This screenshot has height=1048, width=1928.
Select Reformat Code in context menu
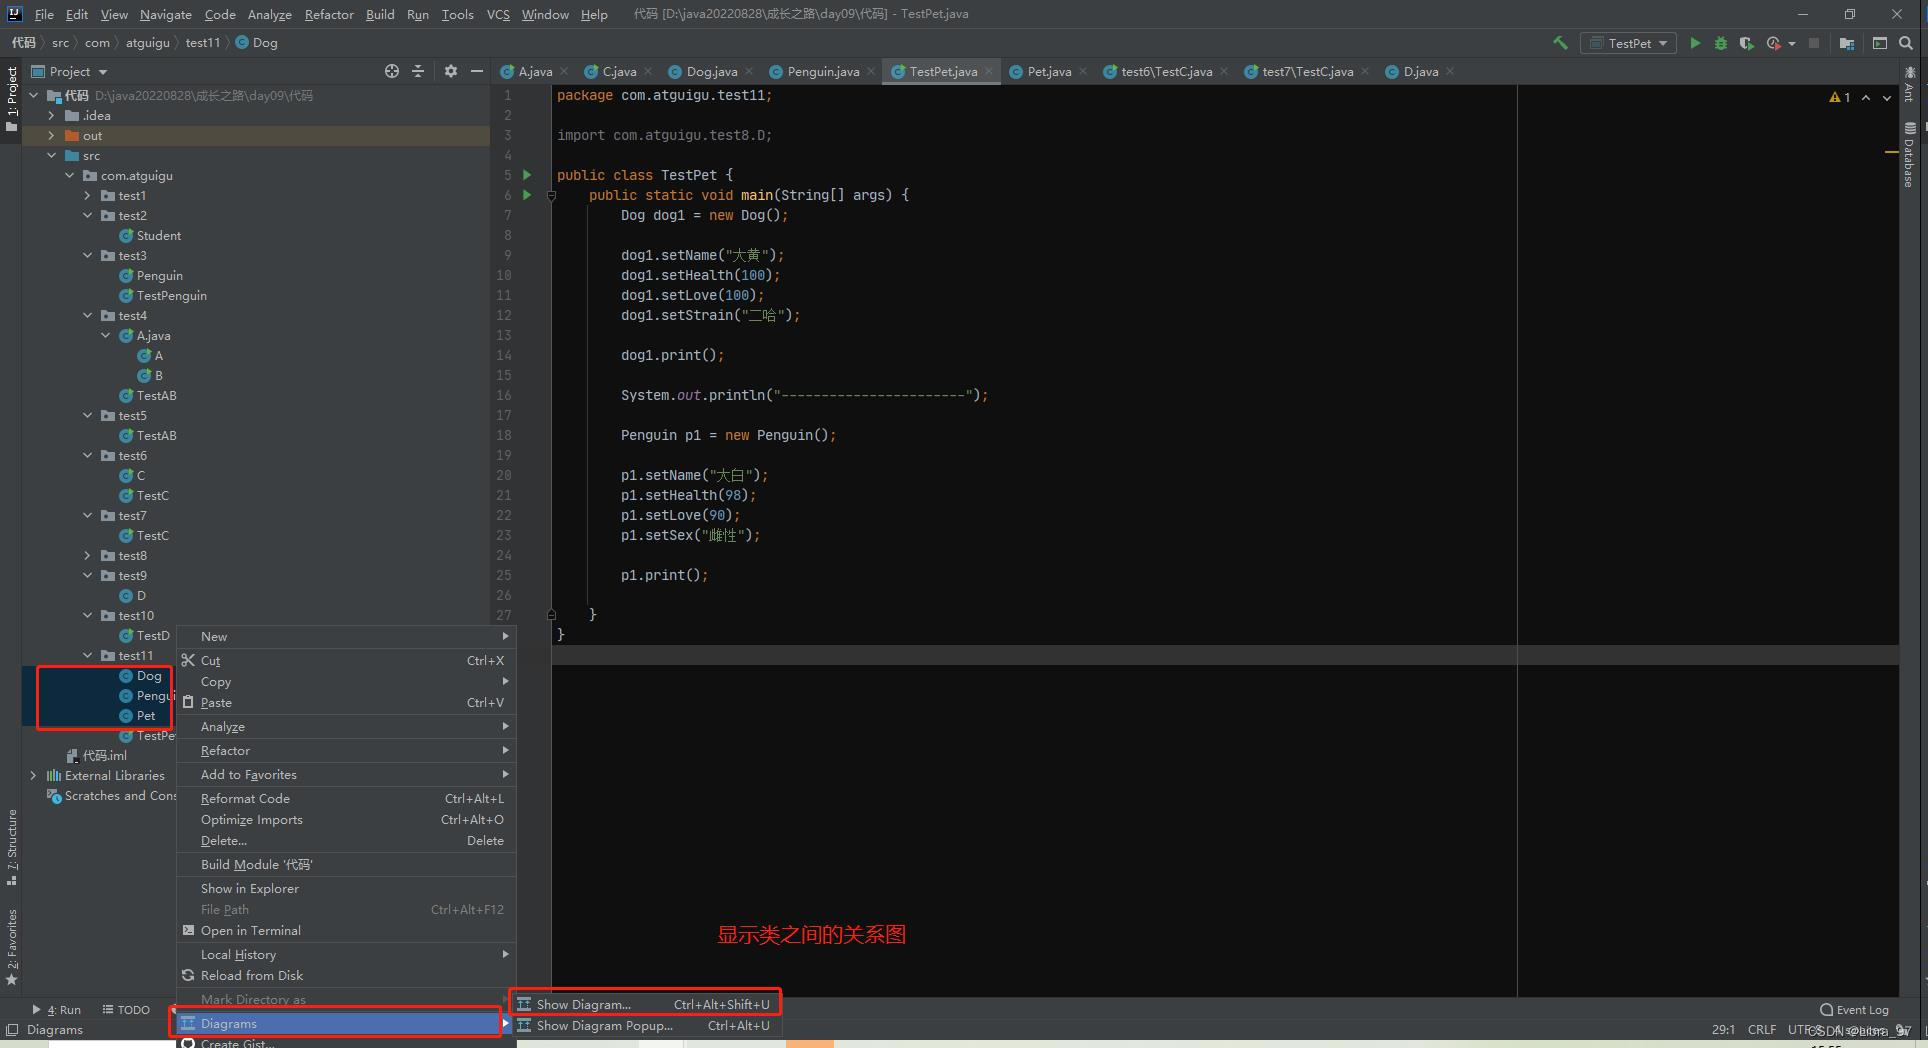pyautogui.click(x=346, y=798)
